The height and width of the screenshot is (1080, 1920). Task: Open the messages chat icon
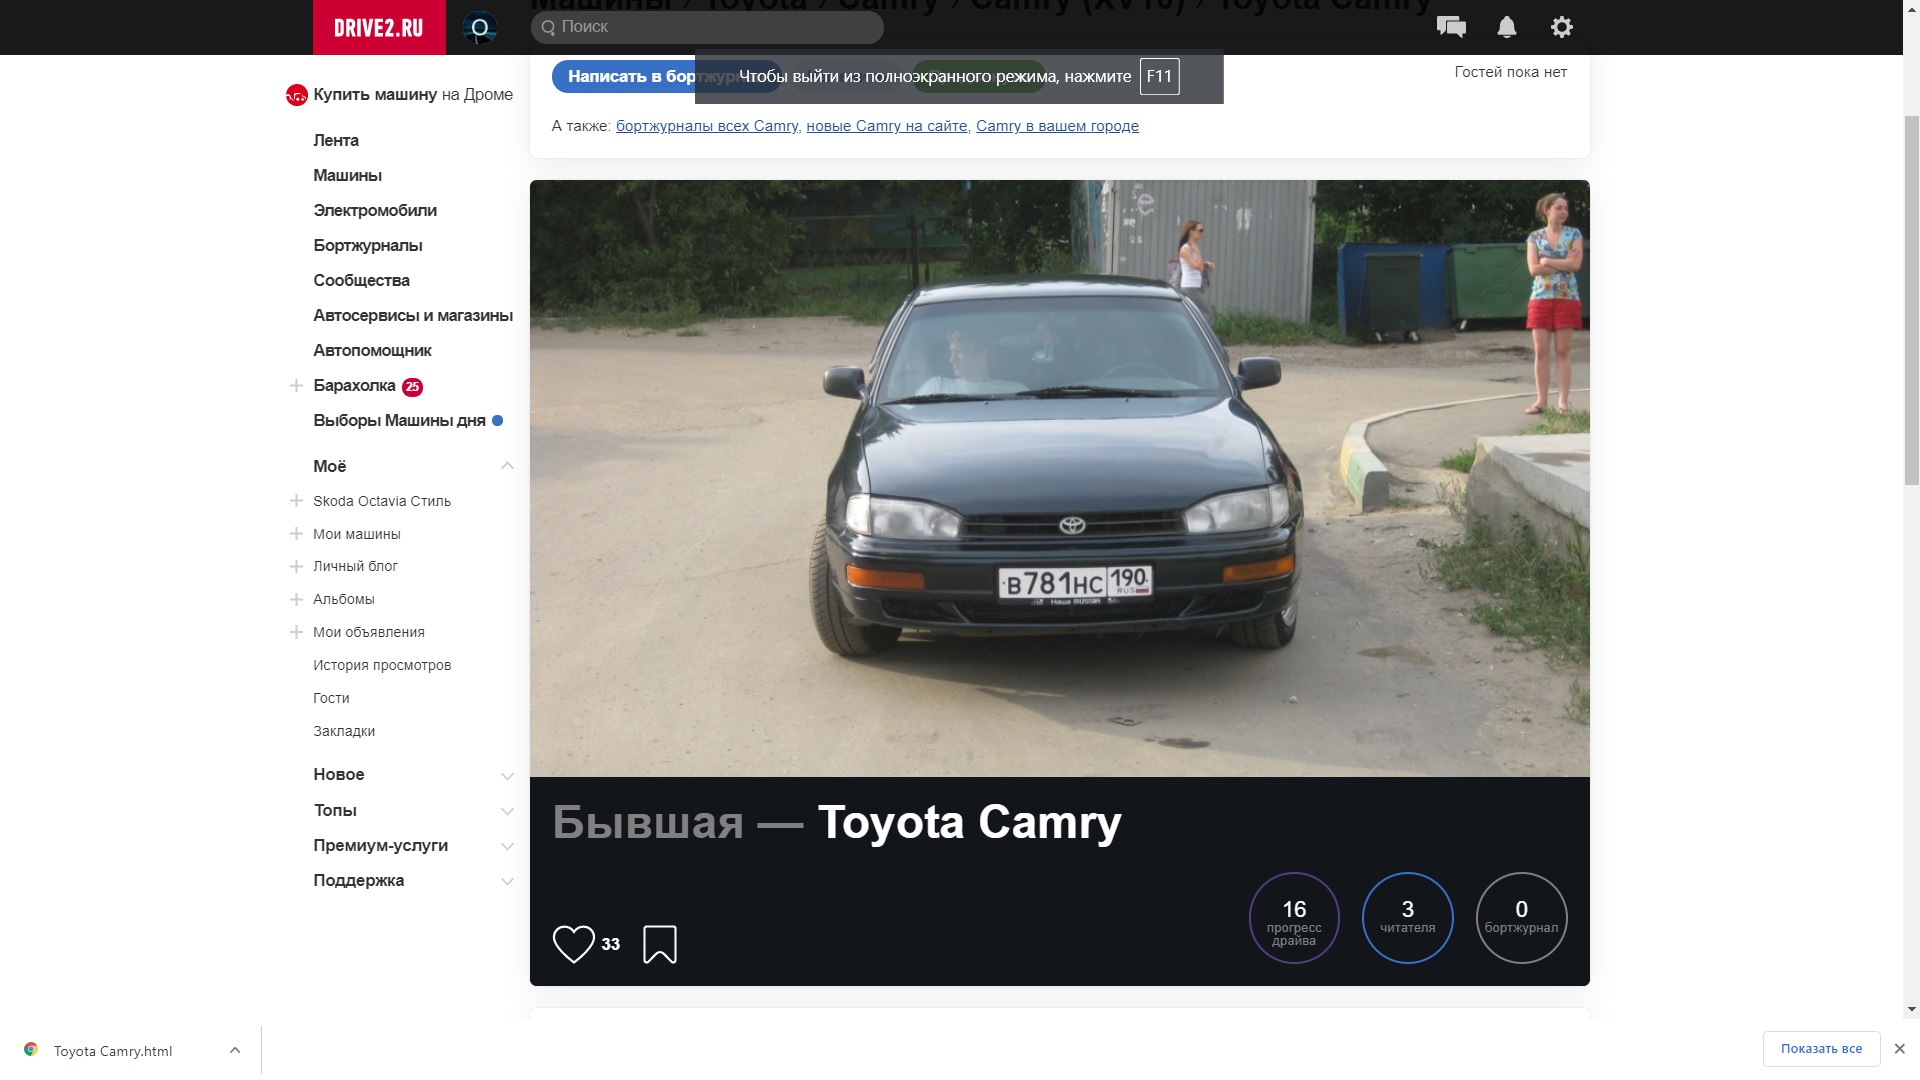coord(1451,27)
